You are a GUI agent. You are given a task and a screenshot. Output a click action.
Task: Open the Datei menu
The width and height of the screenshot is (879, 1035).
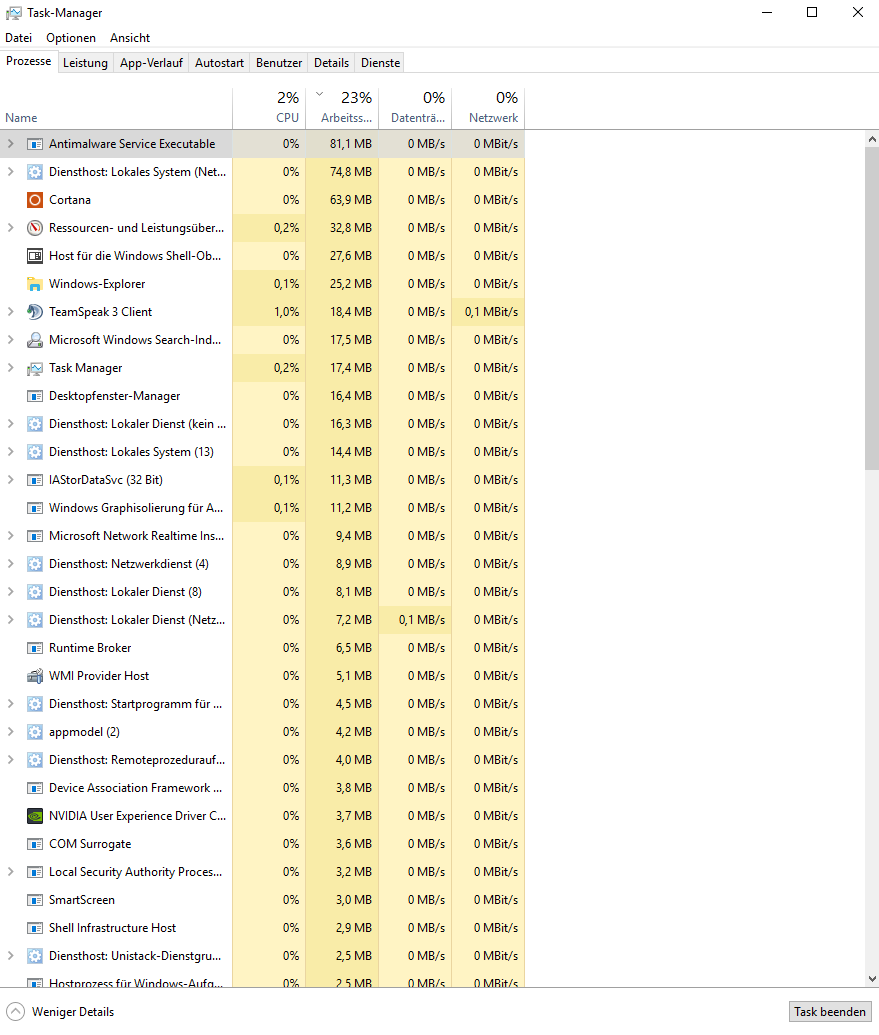coord(18,38)
